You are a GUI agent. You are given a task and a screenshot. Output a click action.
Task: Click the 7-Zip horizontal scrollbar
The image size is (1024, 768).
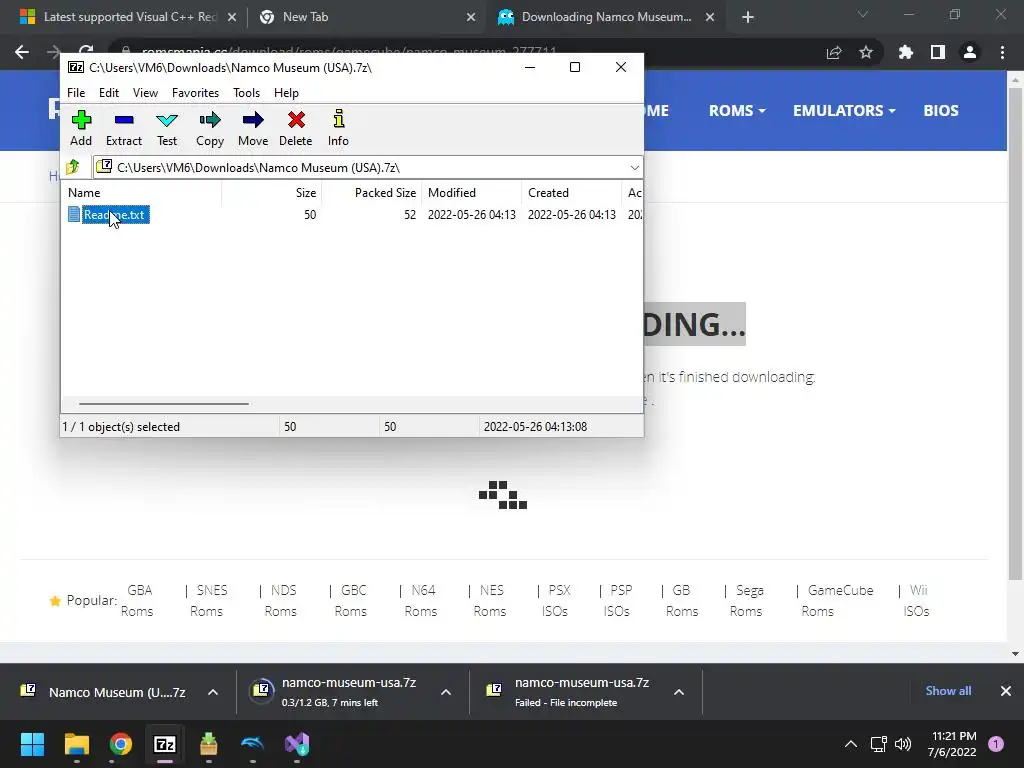pos(163,404)
